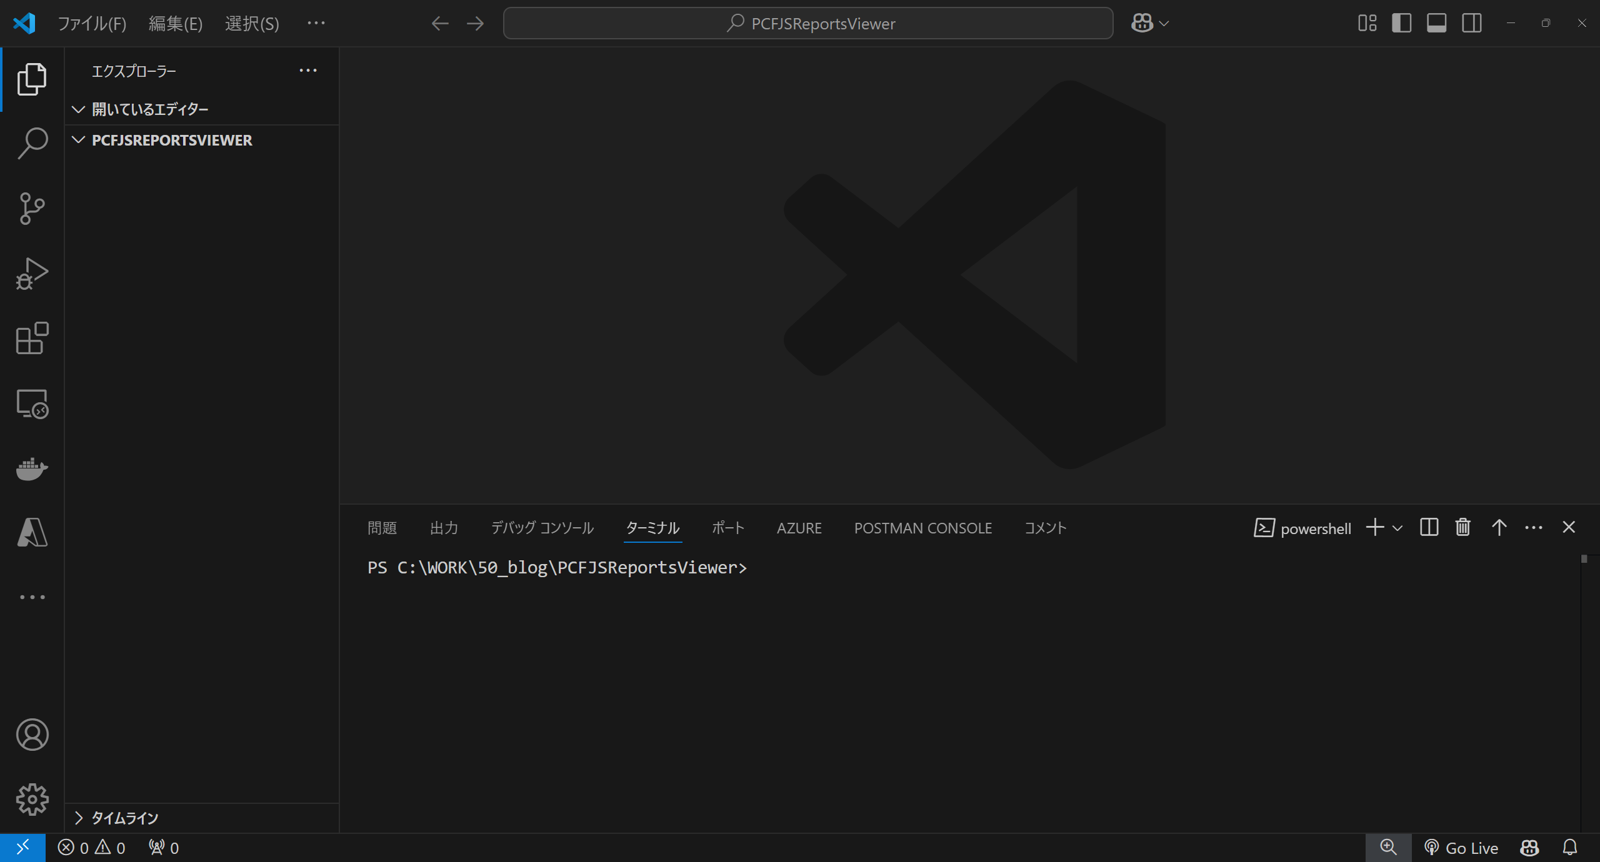Open the 編集(E) menu
This screenshot has width=1600, height=862.
point(176,23)
